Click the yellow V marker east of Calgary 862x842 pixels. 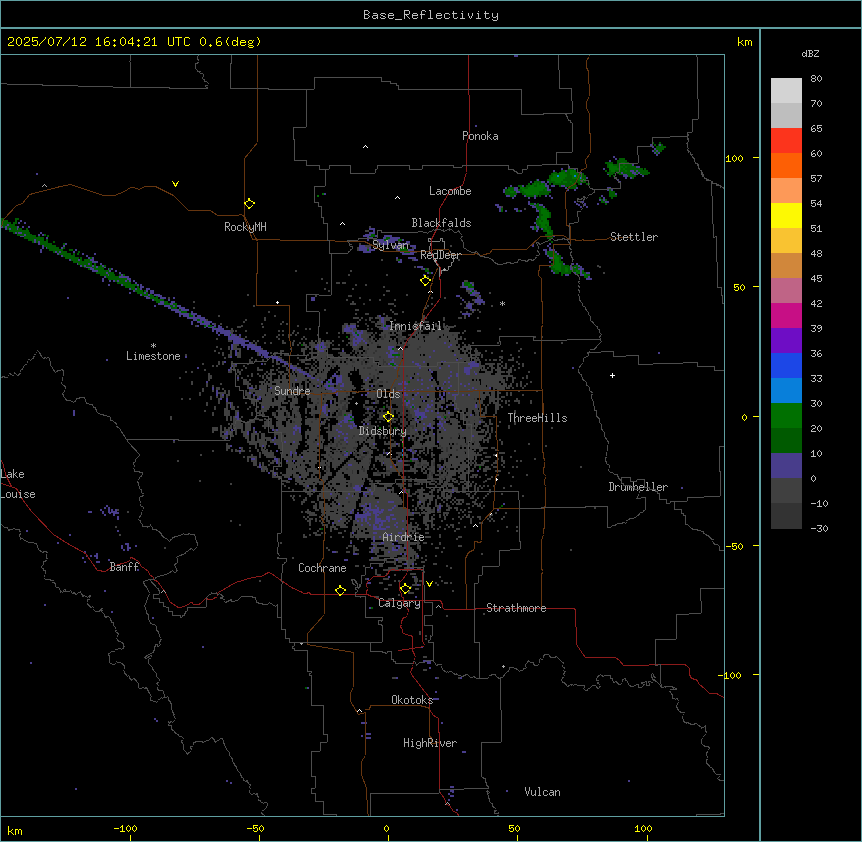429,584
